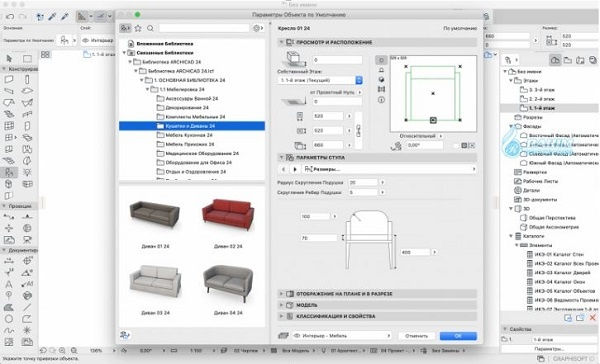Select the Camera tool in the toolbox
The image size is (600, 364).
[x=27, y=240]
